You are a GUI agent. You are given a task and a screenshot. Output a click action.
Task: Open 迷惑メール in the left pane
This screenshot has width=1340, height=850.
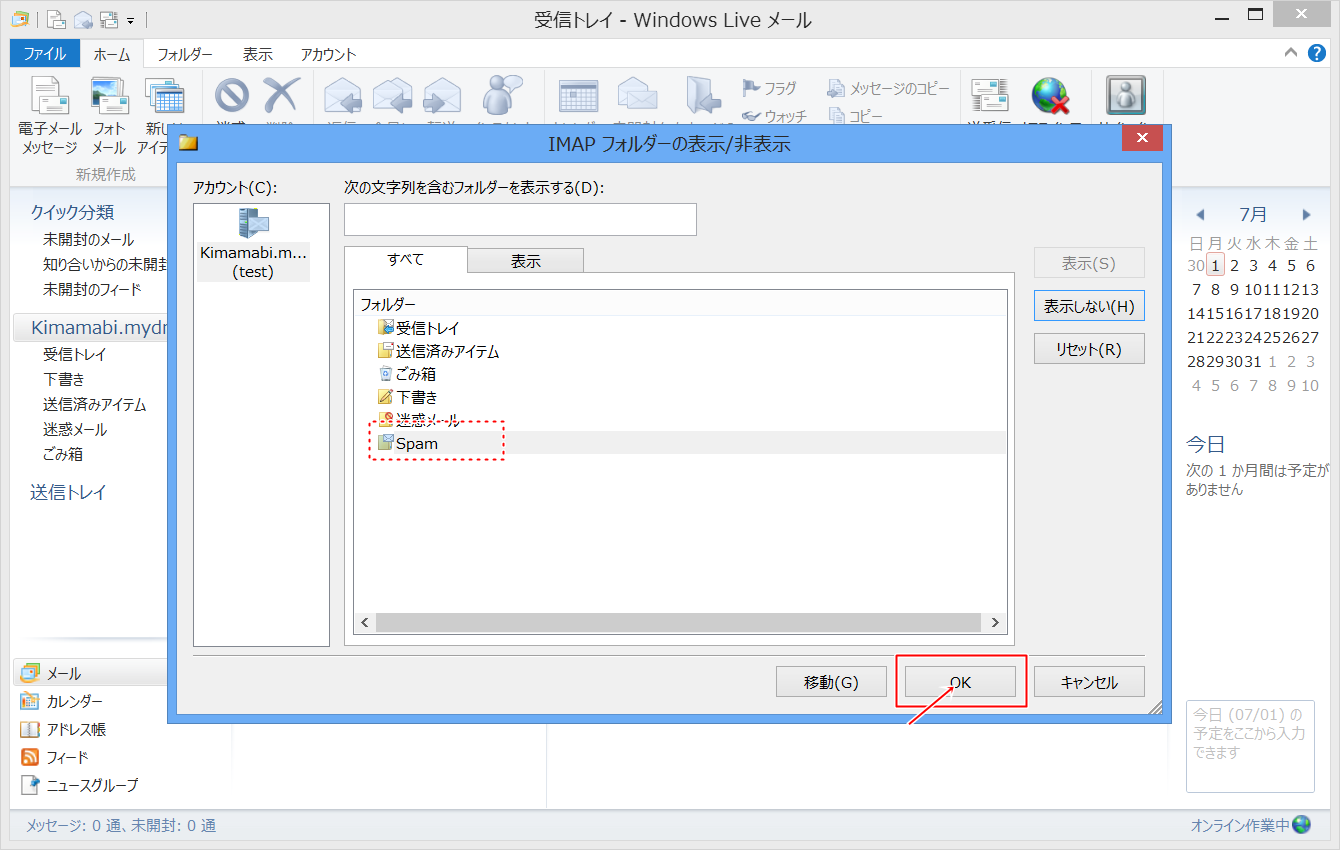[x=75, y=429]
